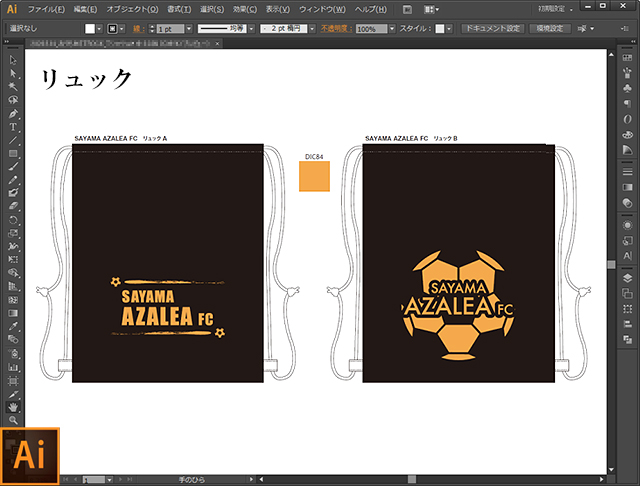Open the Gradient panel icon
The width and height of the screenshot is (640, 486).
[627, 187]
